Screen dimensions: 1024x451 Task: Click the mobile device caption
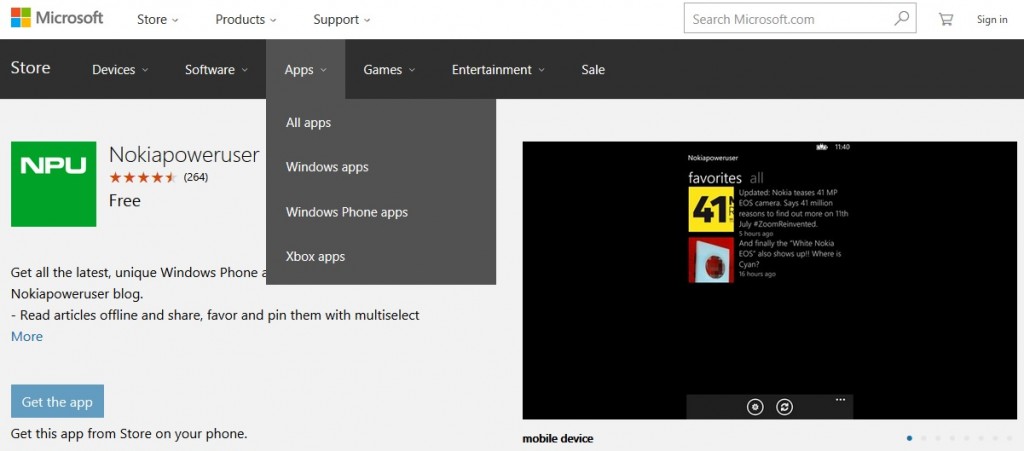[558, 439]
